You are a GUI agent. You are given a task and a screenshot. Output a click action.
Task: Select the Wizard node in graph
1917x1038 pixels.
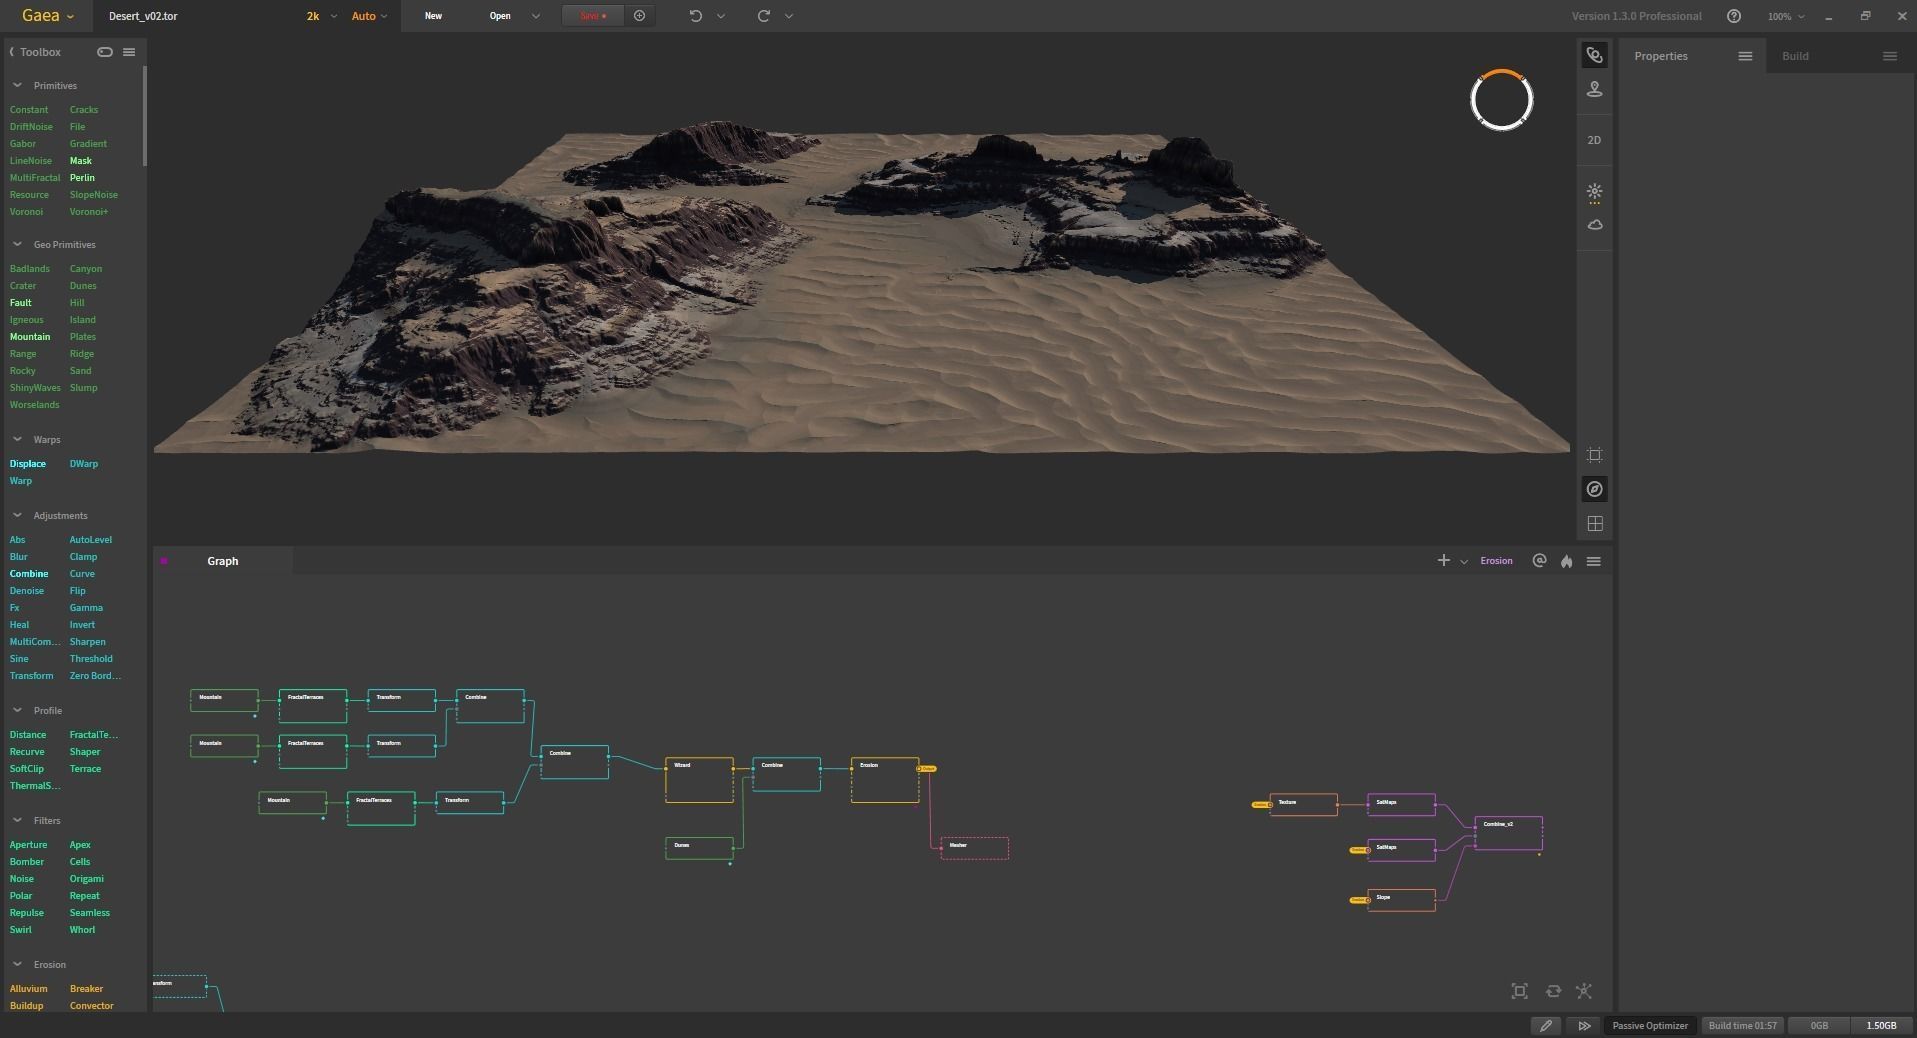point(699,780)
